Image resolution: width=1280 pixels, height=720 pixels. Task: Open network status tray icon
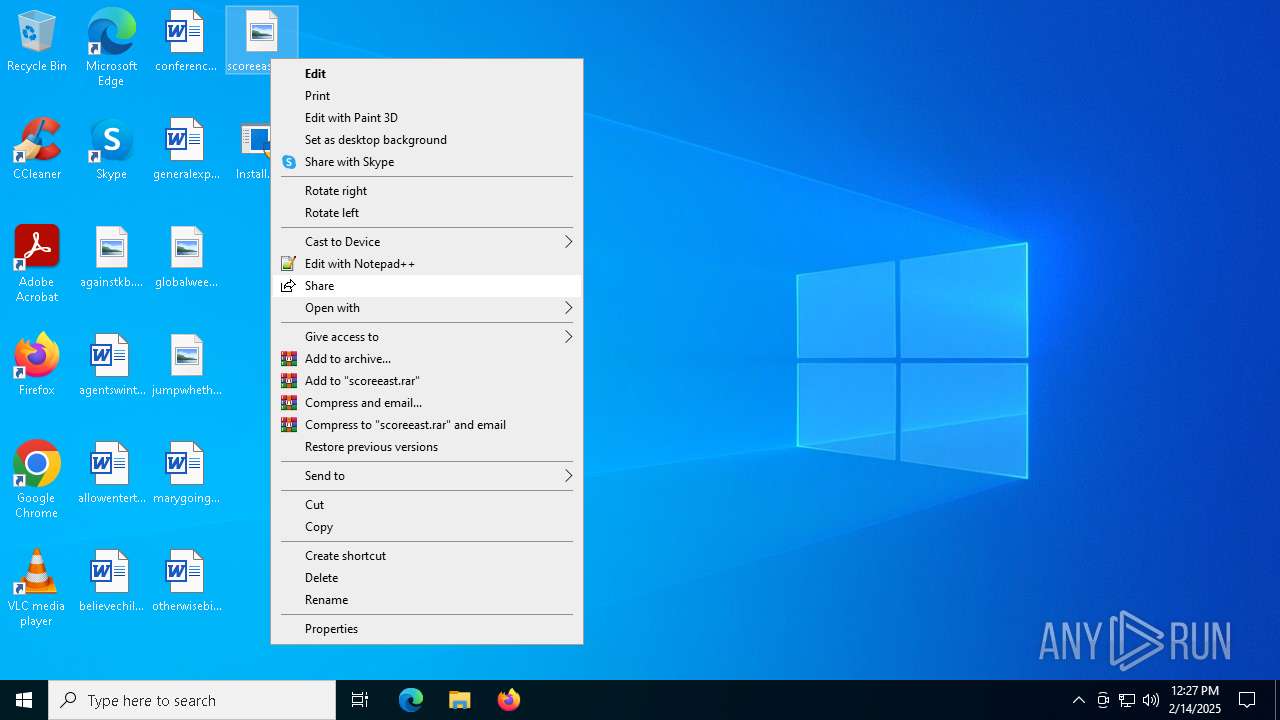1127,700
